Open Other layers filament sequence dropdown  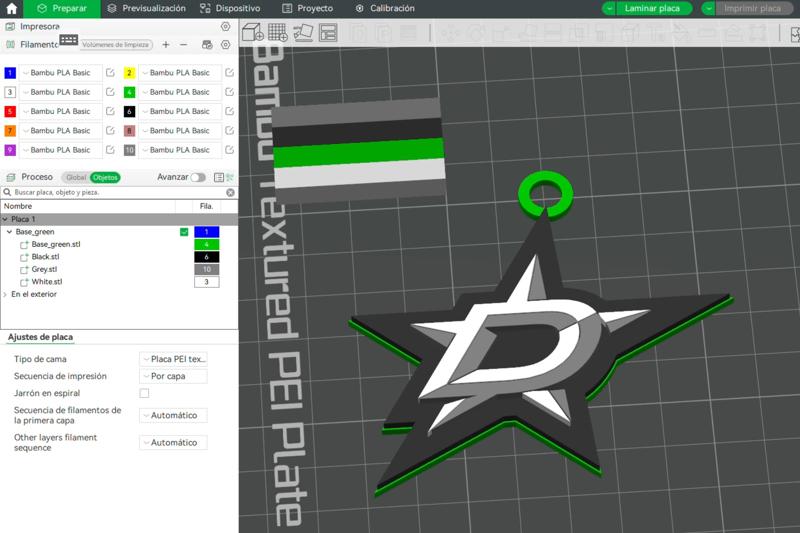click(x=173, y=443)
